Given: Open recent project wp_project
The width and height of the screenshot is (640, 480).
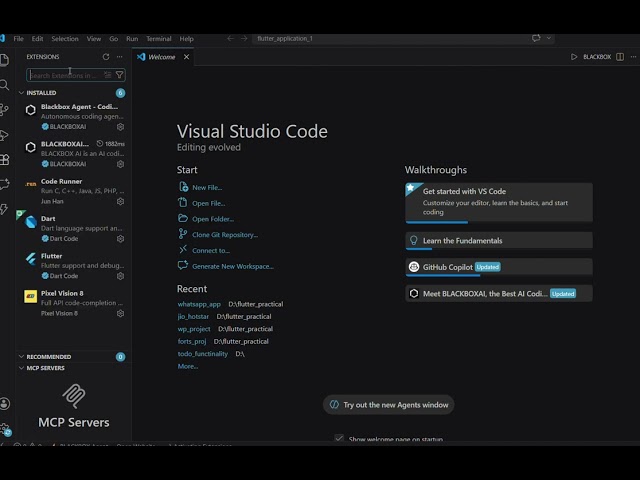Looking at the screenshot, I should click(194, 329).
